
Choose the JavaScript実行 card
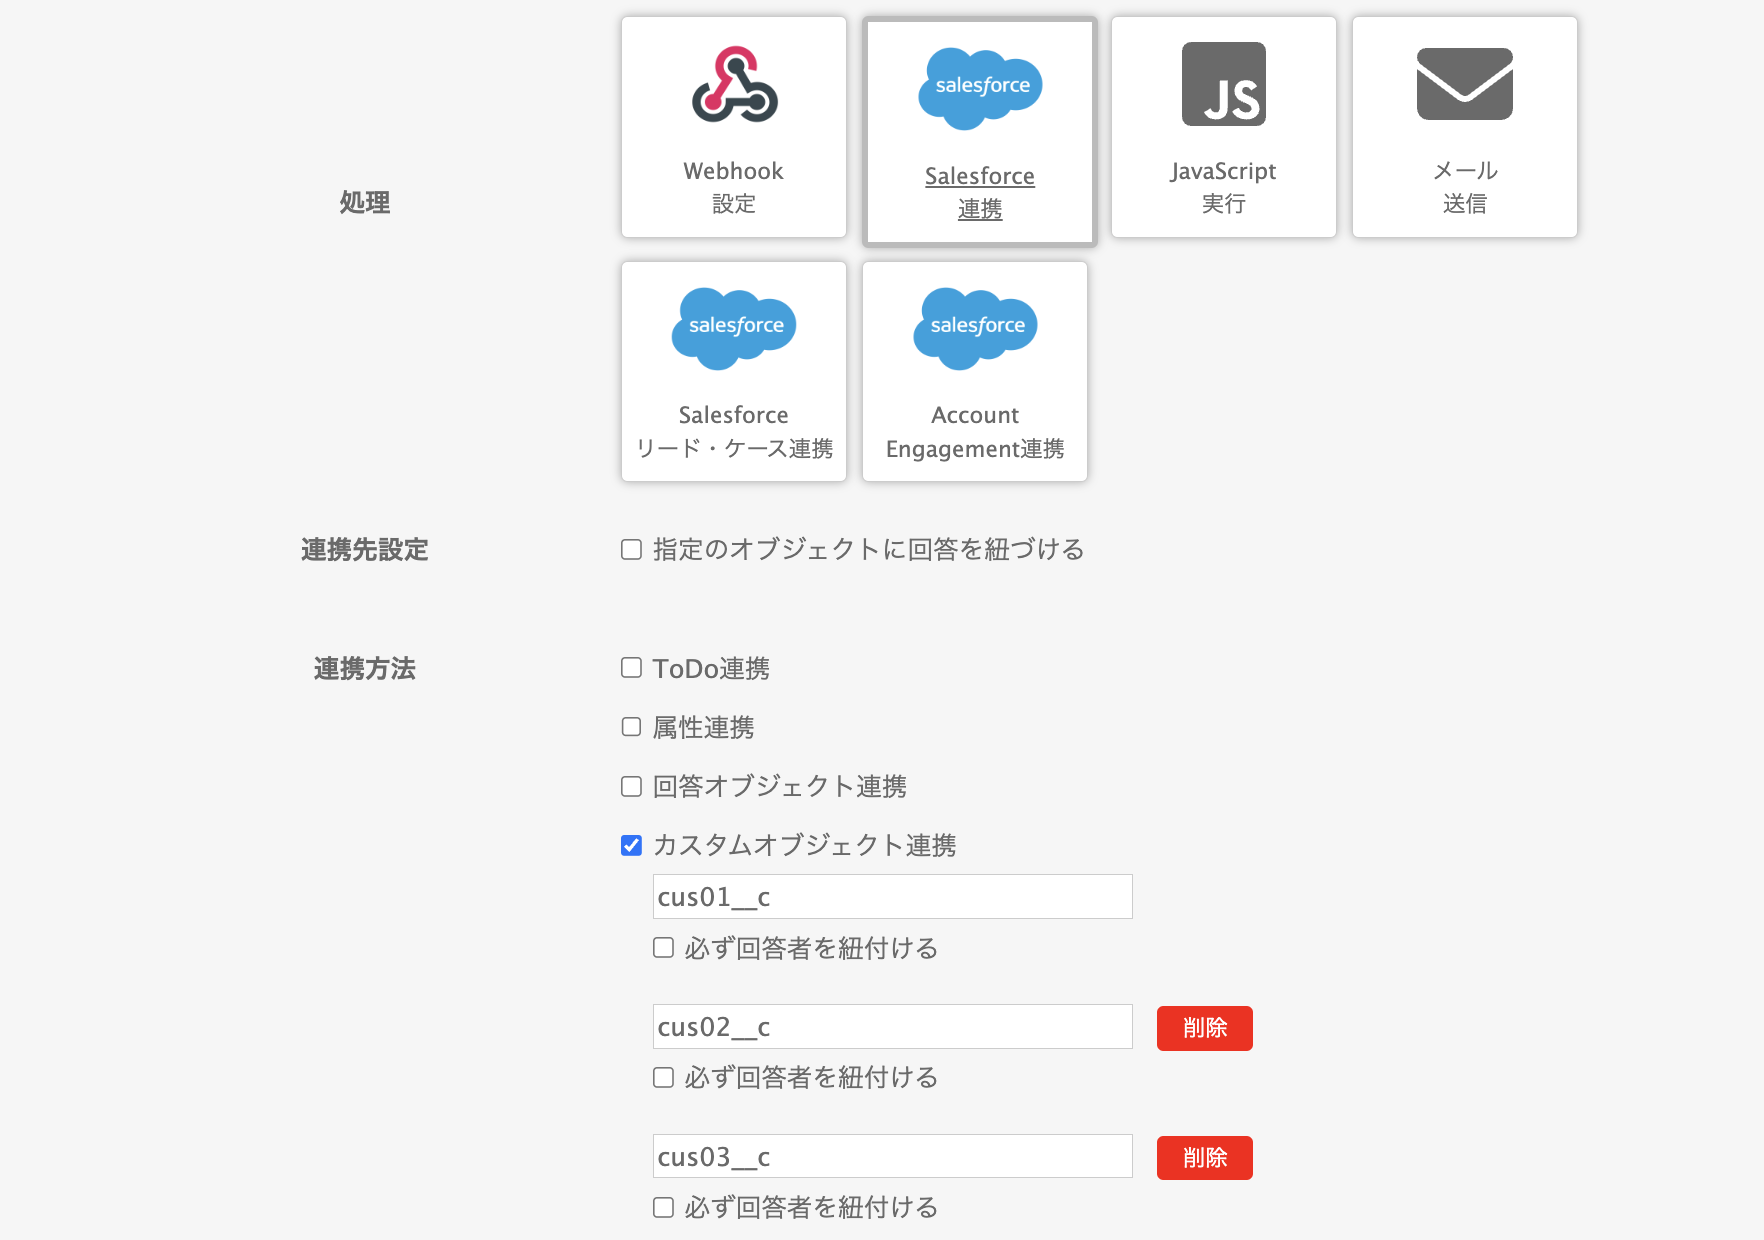coord(1224,127)
